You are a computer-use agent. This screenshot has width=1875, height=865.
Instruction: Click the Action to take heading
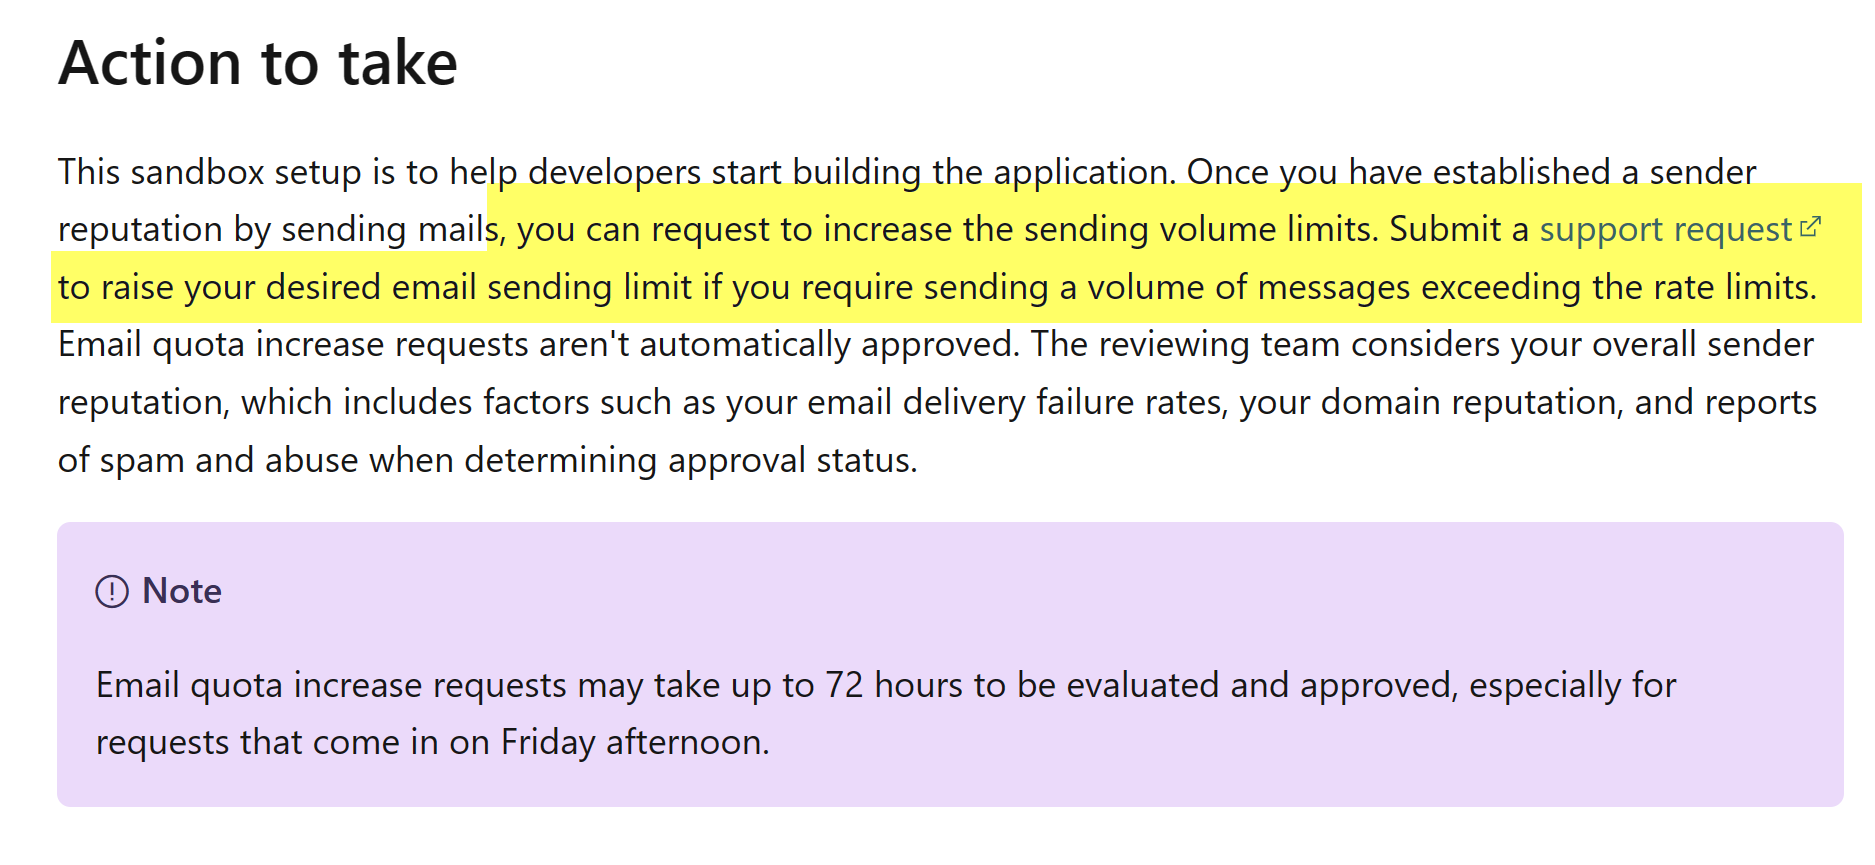pos(258,63)
